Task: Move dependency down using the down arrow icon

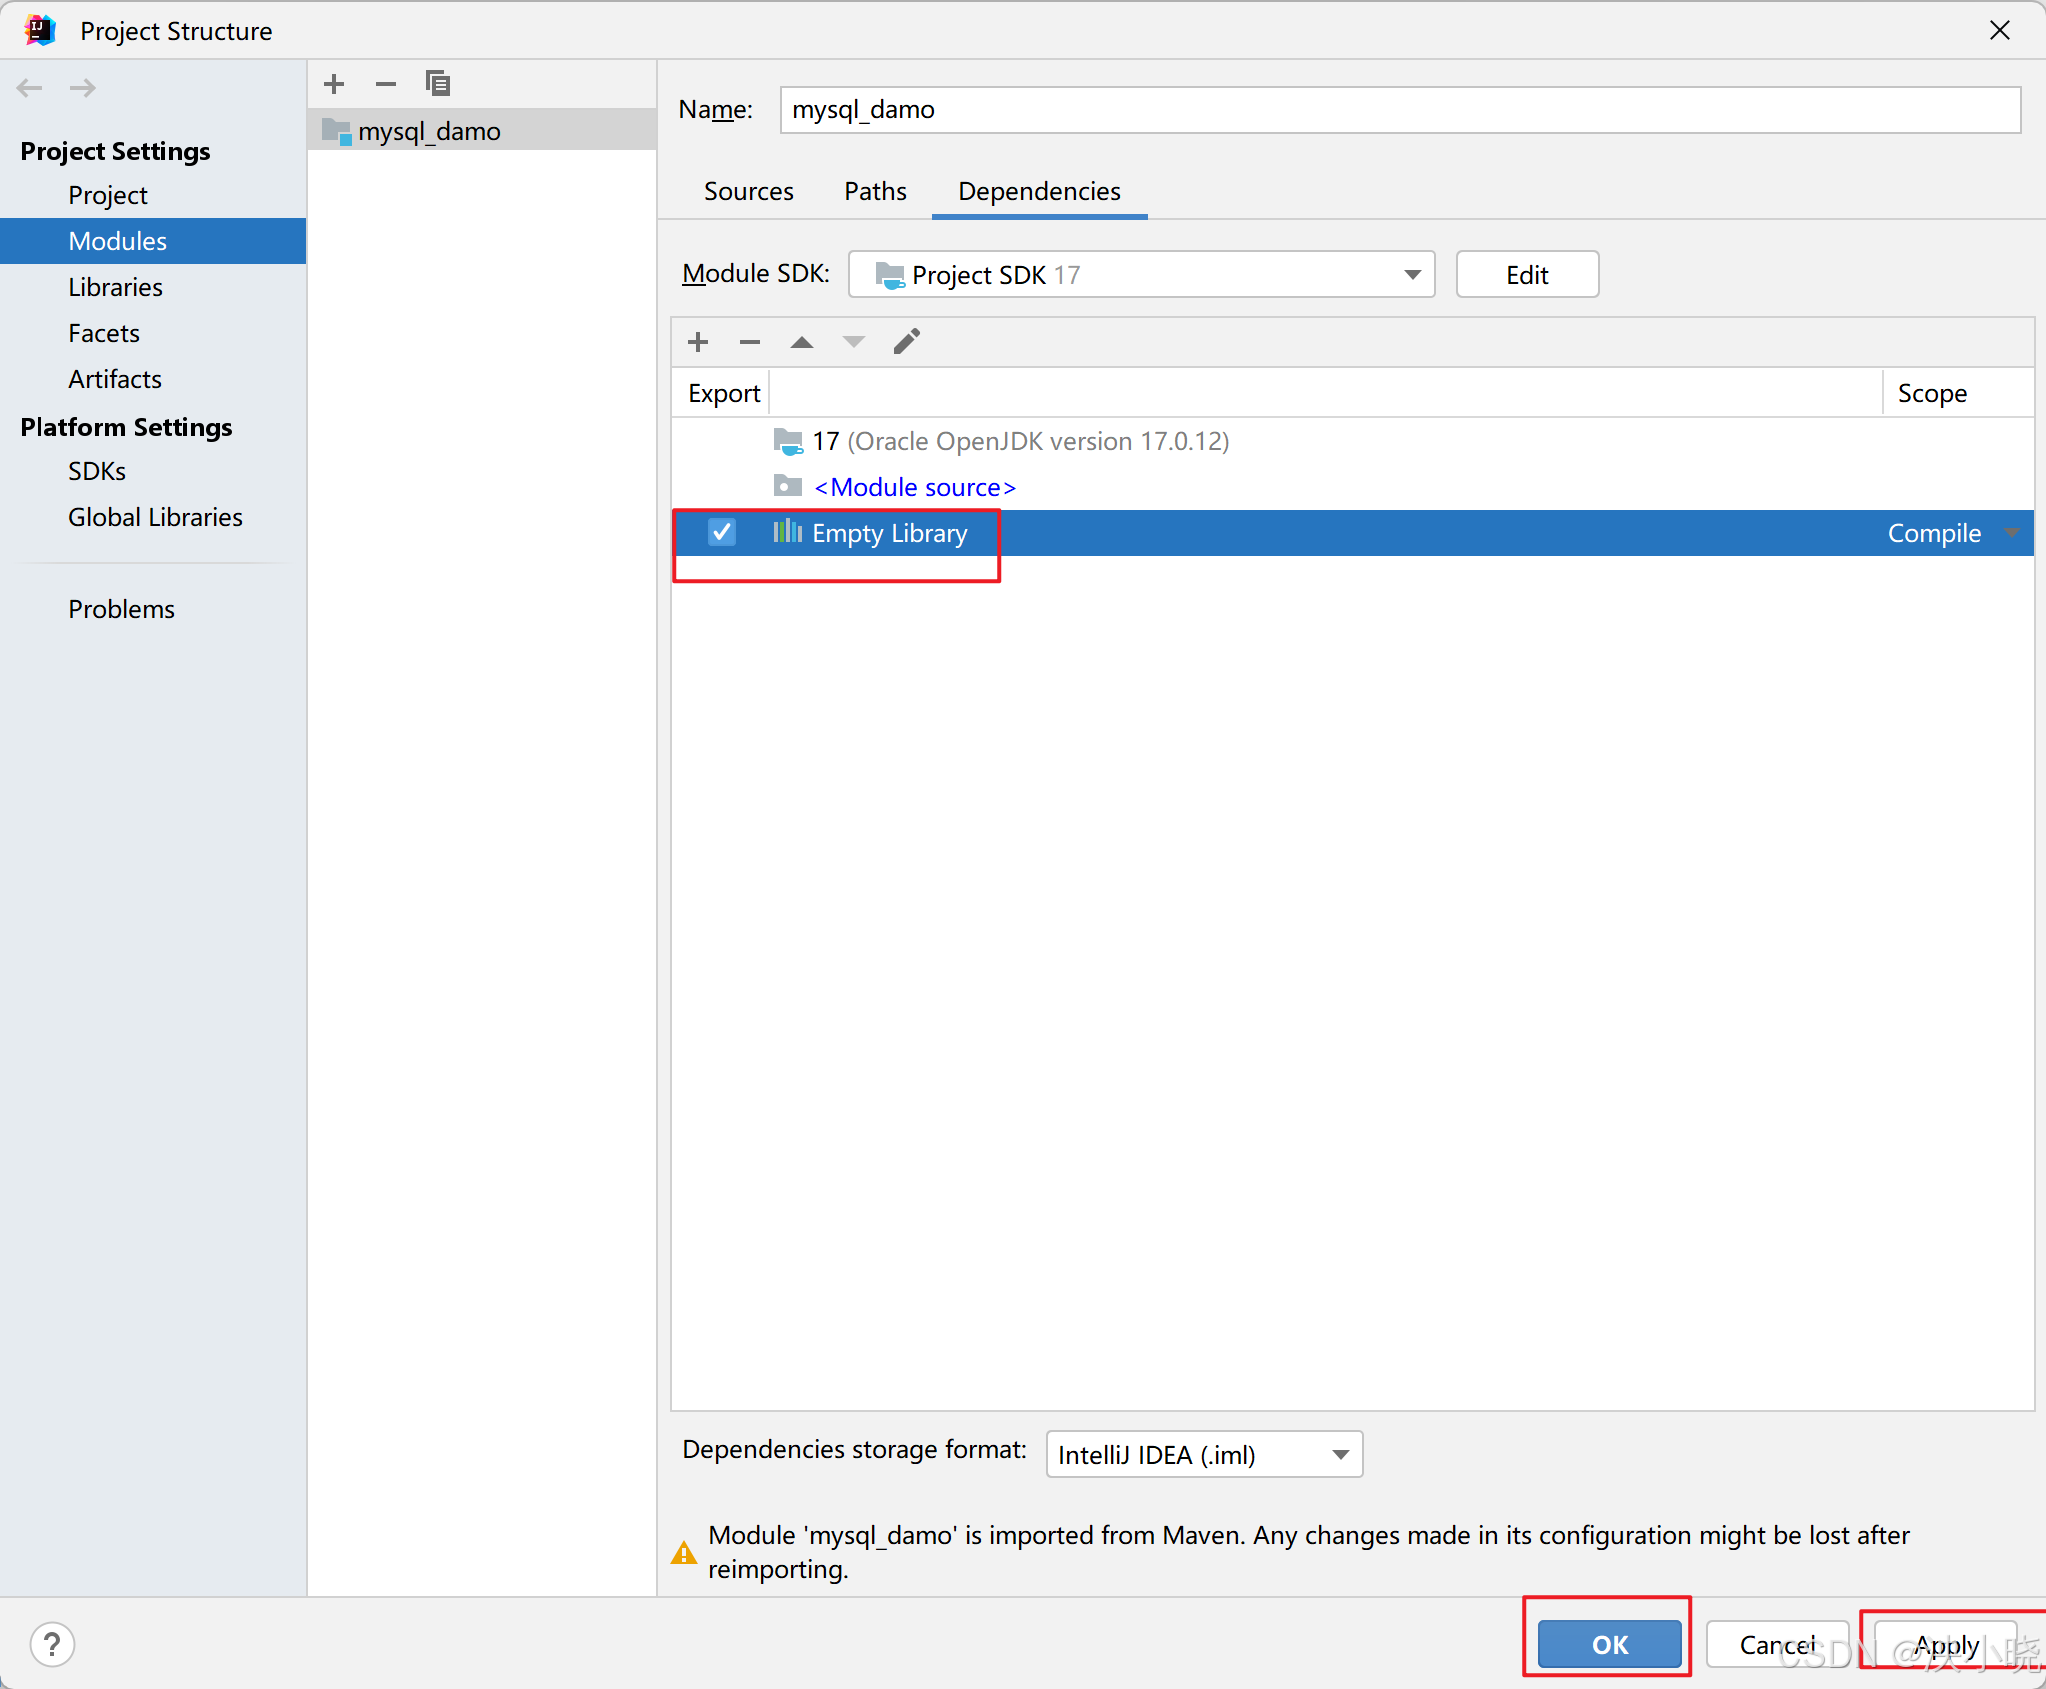Action: pyautogui.click(x=852, y=342)
